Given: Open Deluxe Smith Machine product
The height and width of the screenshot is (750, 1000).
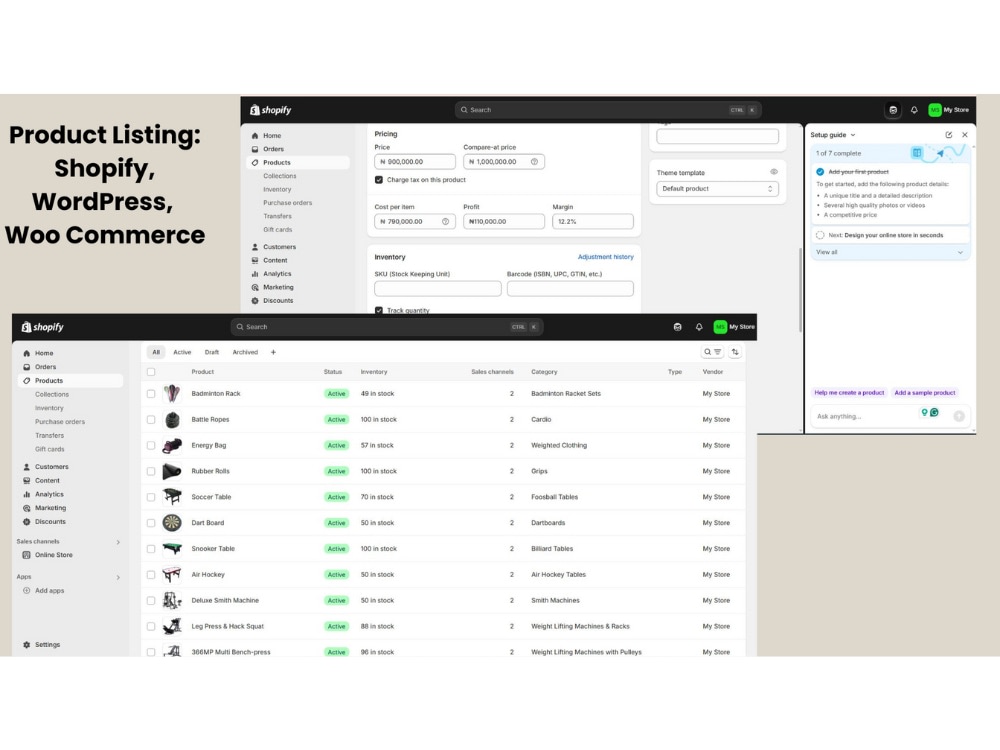Looking at the screenshot, I should pos(225,601).
